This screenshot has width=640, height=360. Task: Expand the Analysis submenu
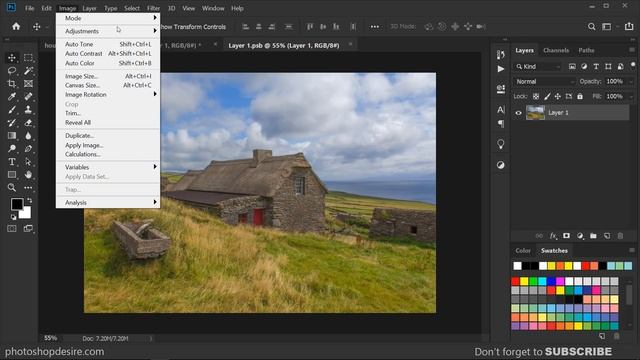click(108, 202)
